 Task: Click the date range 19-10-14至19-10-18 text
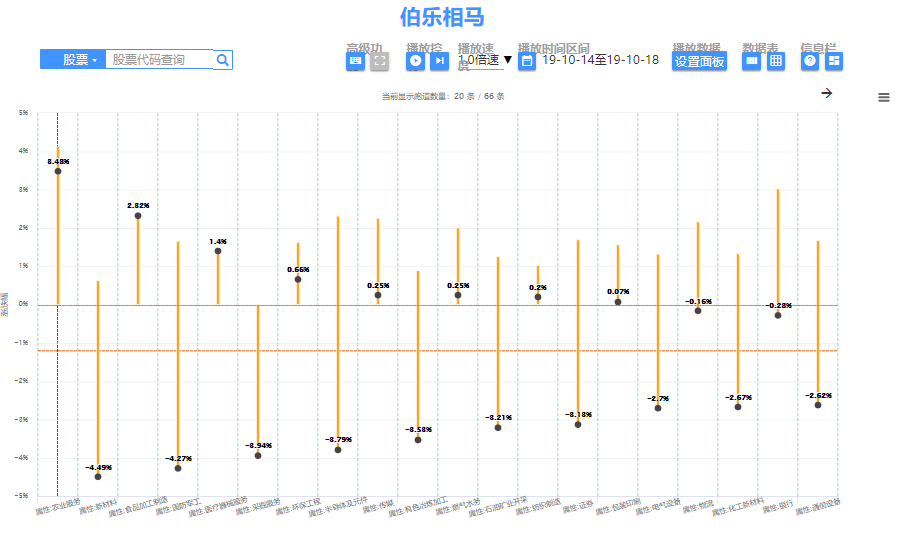(601, 60)
